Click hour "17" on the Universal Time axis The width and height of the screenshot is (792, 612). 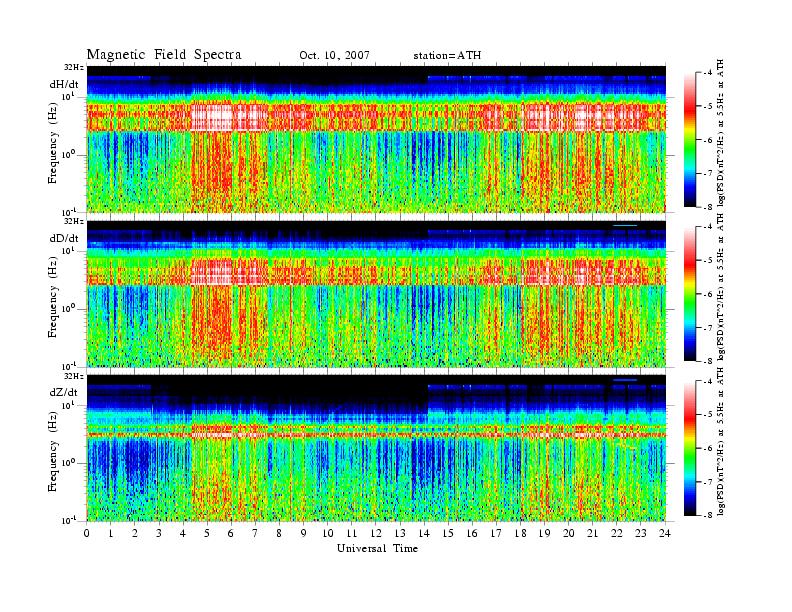[x=497, y=533]
